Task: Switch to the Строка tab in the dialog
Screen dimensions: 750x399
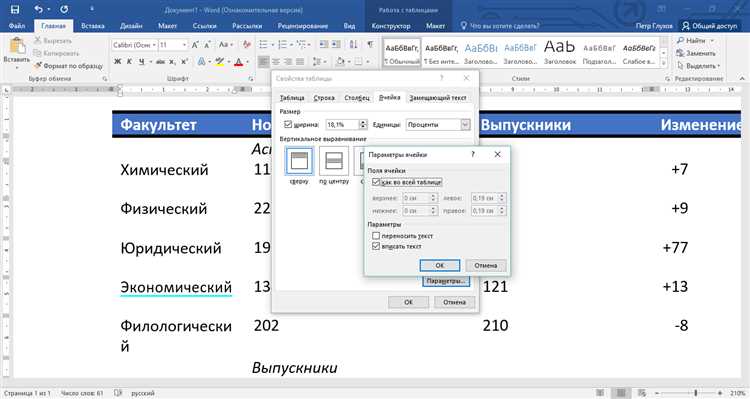Action: point(324,98)
